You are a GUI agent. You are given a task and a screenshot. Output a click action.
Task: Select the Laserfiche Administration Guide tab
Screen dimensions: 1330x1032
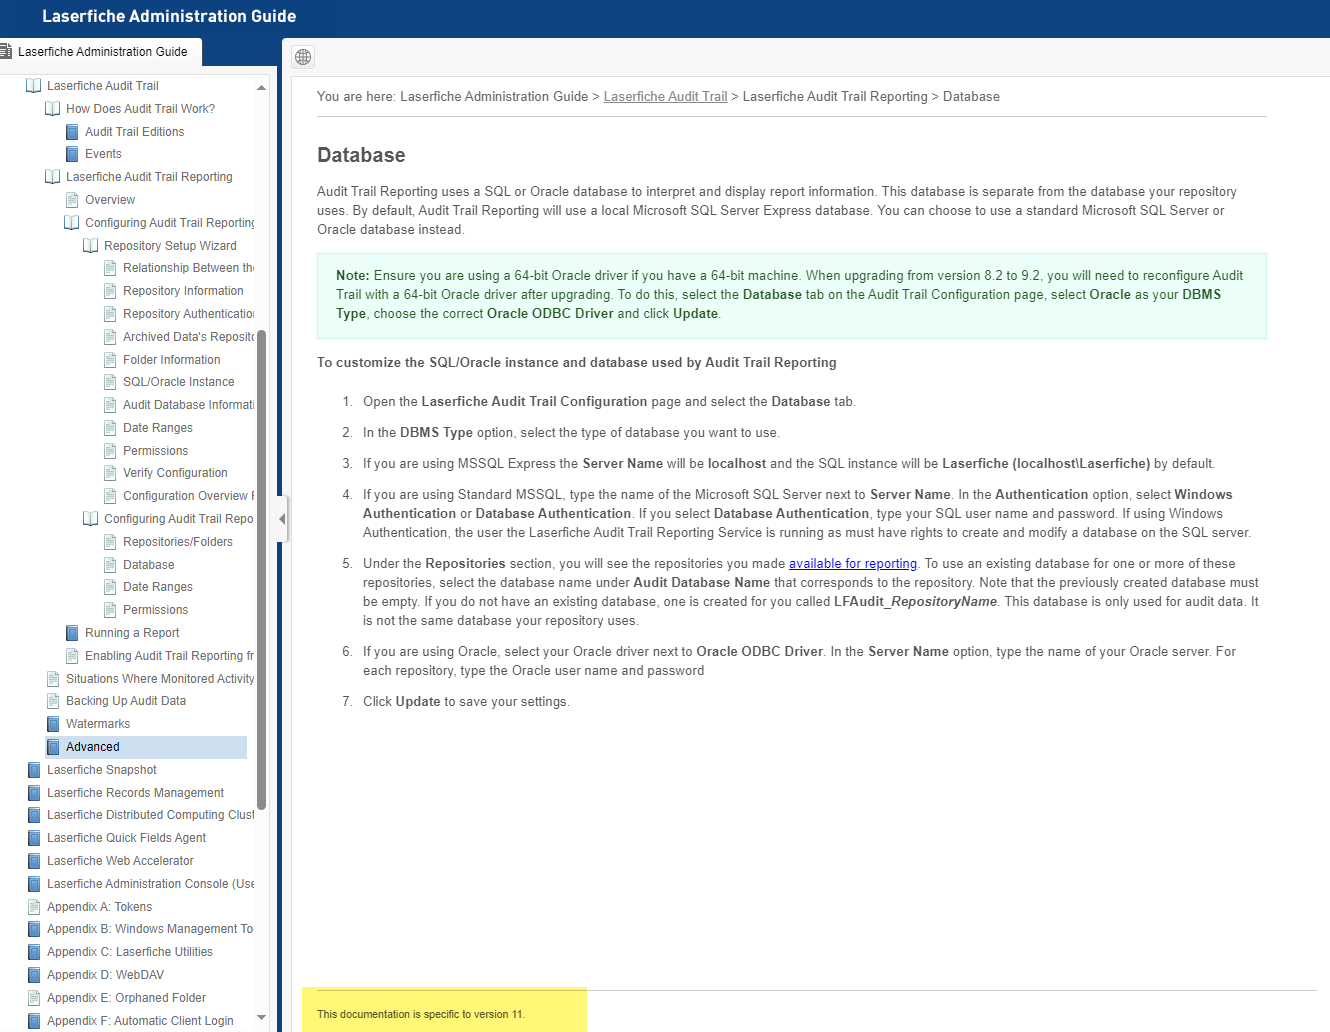click(x=100, y=52)
